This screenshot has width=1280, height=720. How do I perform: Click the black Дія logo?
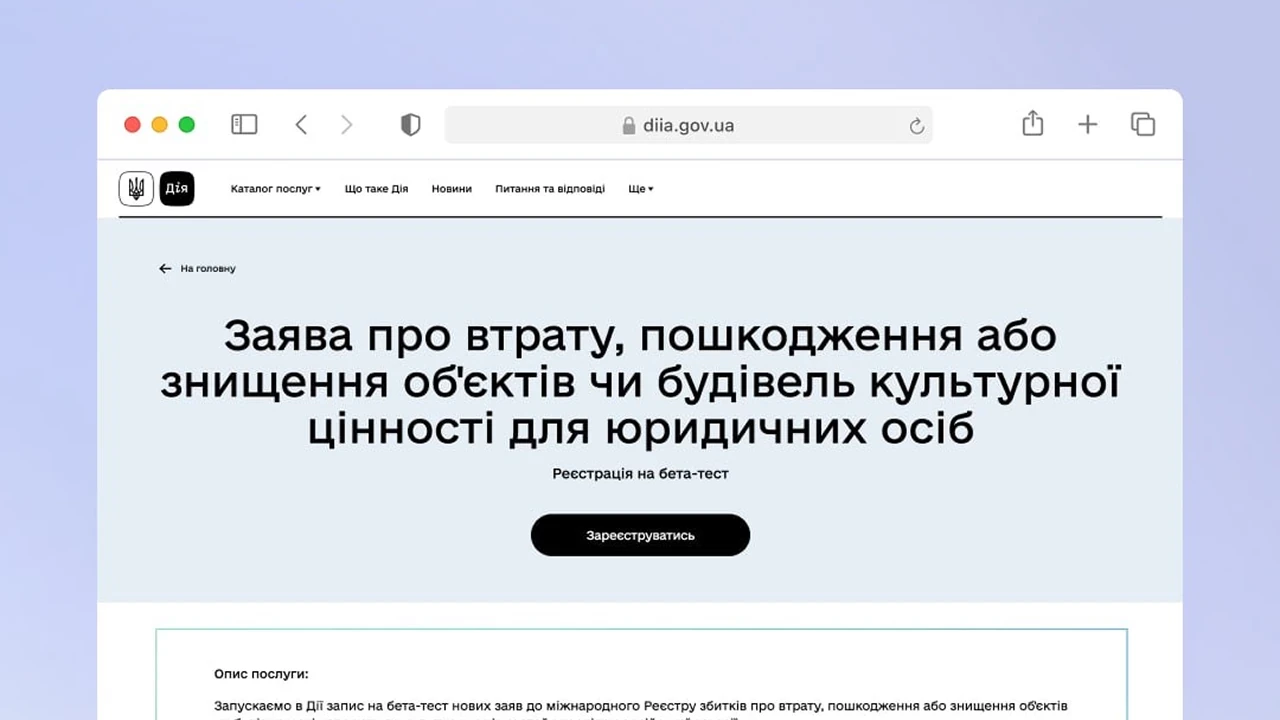click(x=177, y=188)
